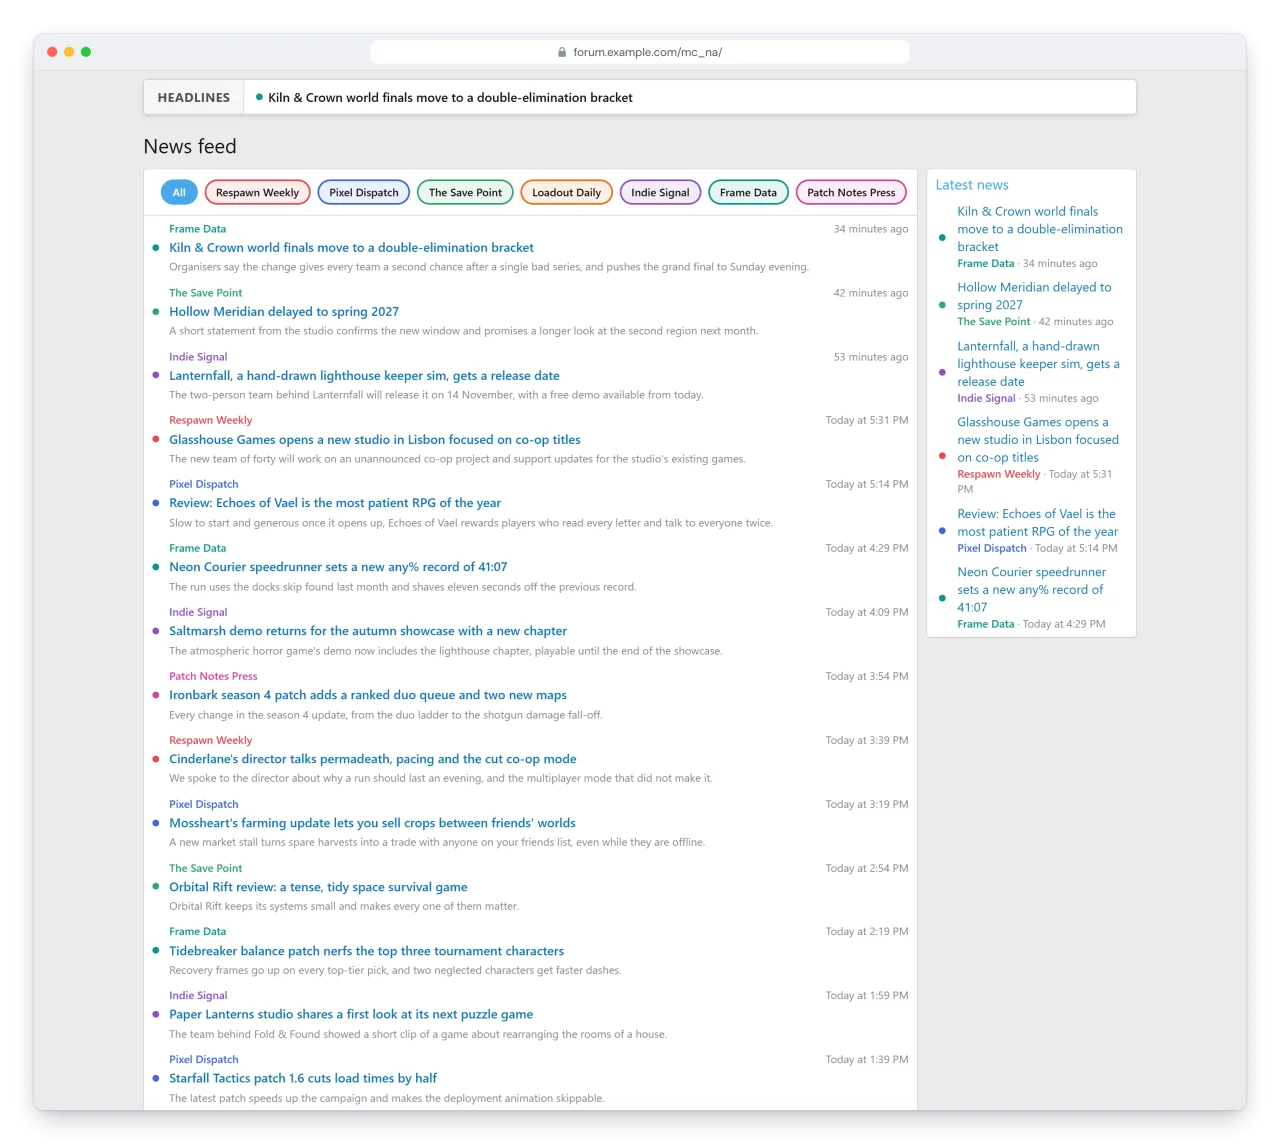Choose the Frame Data filter pill
This screenshot has width=1280, height=1144.
[748, 192]
